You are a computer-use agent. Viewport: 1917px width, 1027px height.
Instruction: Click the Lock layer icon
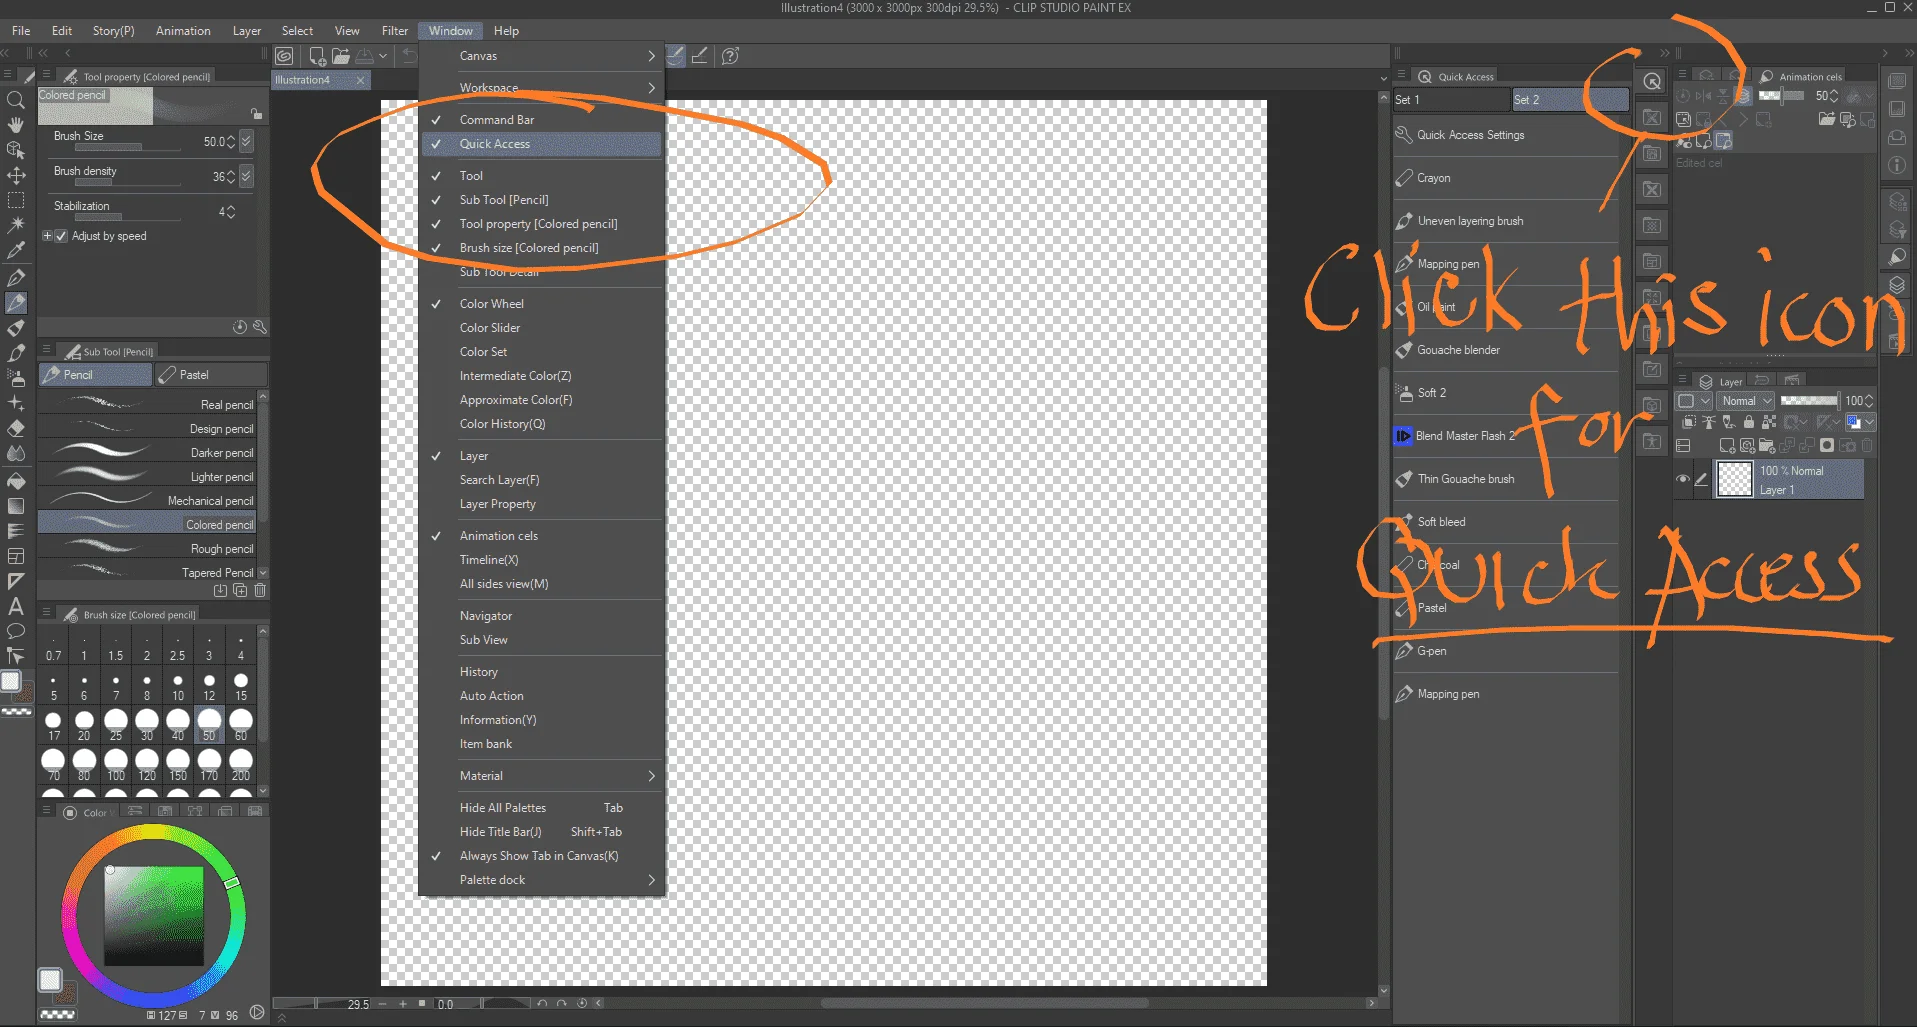tap(1748, 422)
